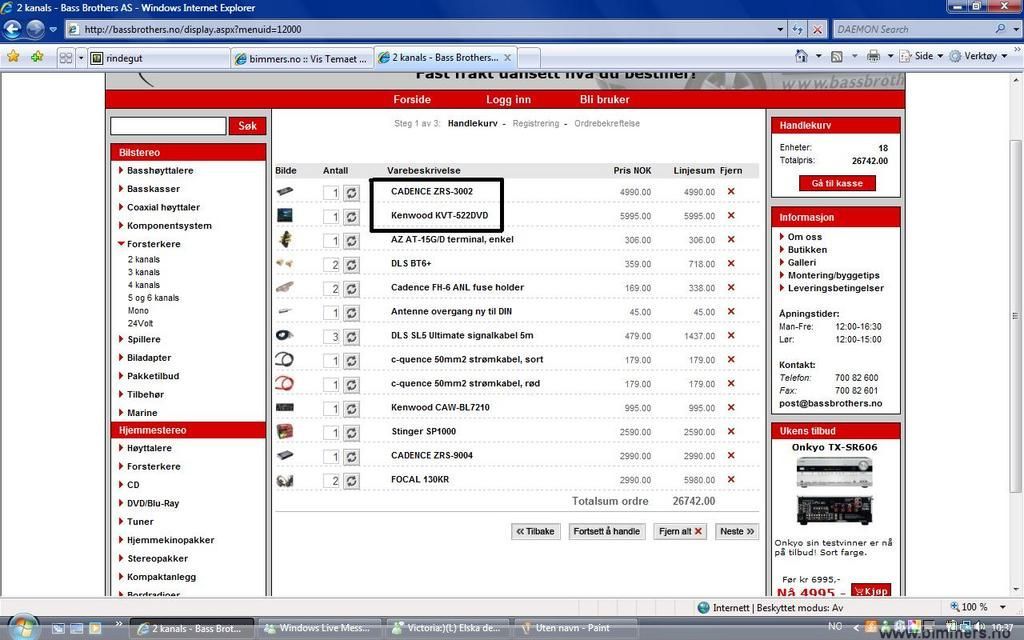Click the browser address bar URL
Image resolution: width=1024 pixels, height=640 pixels.
pyautogui.click(x=419, y=29)
